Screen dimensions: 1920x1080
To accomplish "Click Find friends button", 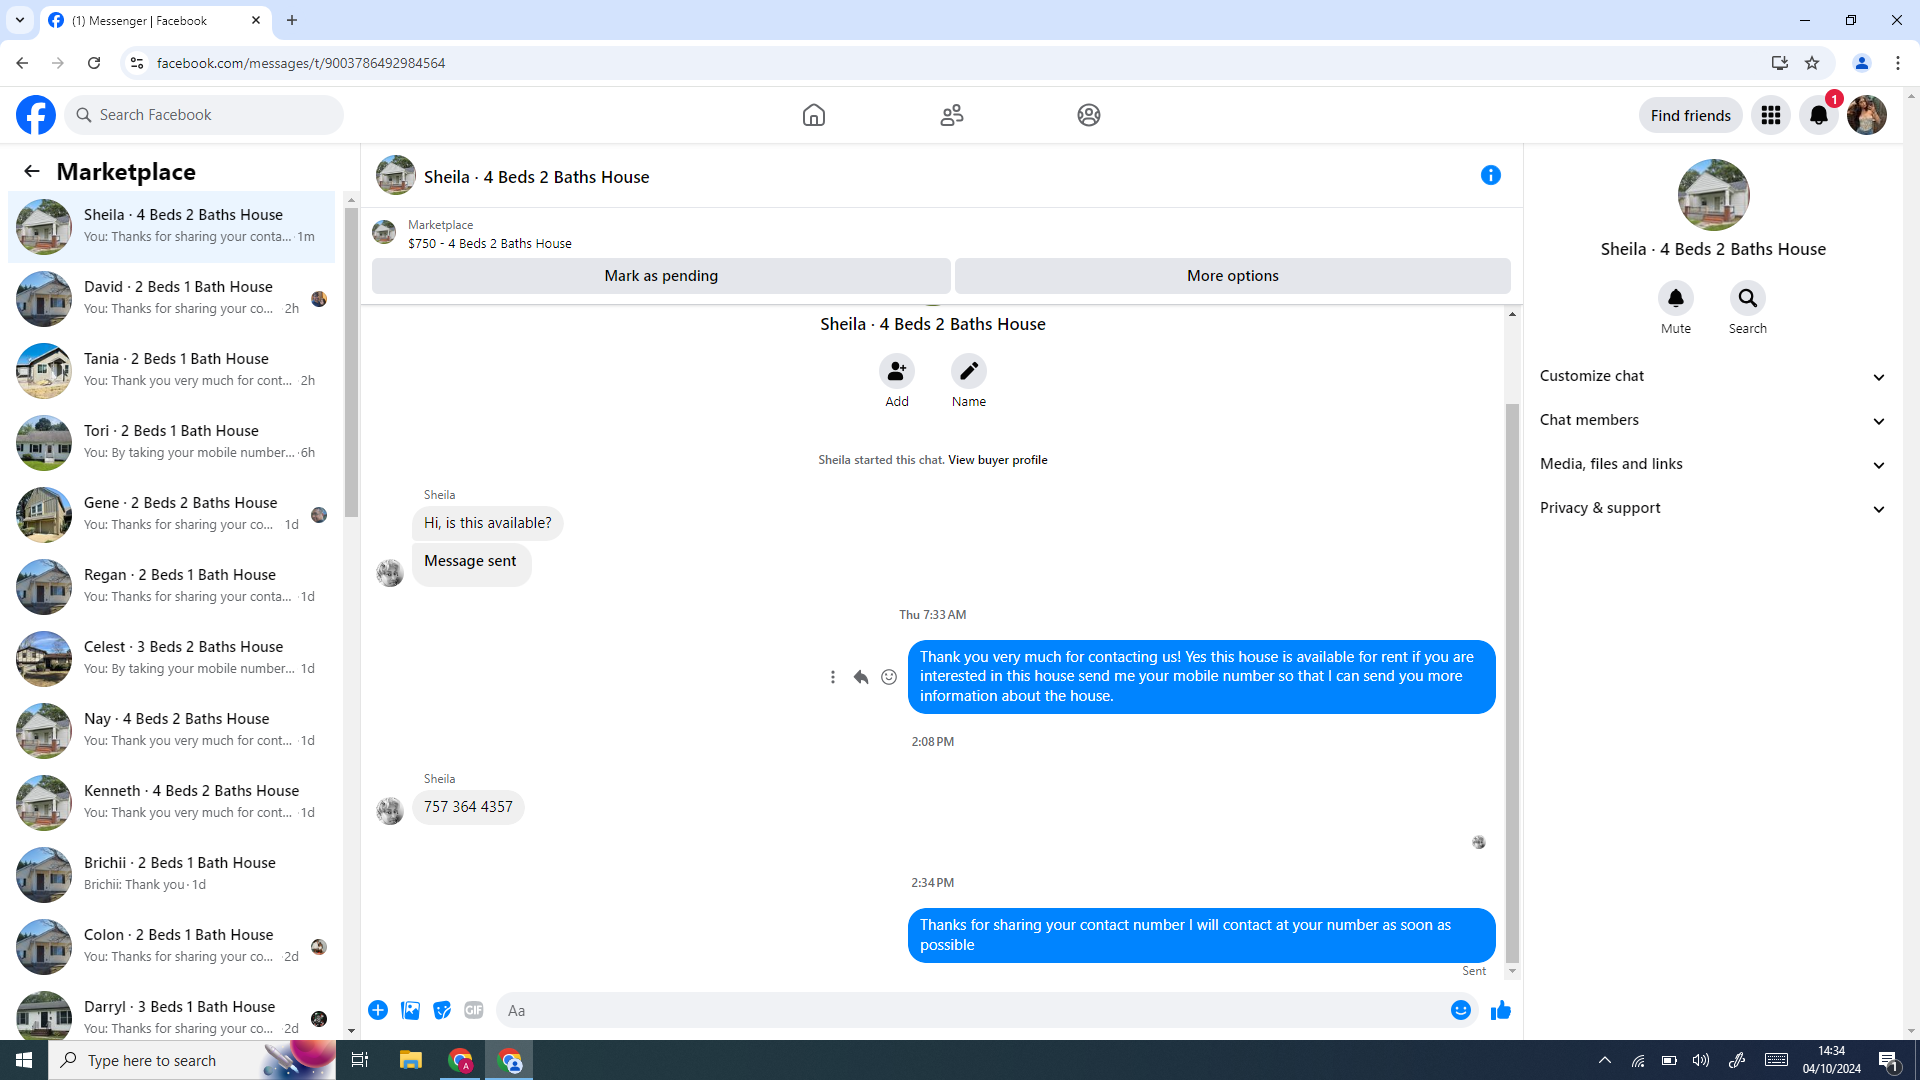I will click(1691, 115).
